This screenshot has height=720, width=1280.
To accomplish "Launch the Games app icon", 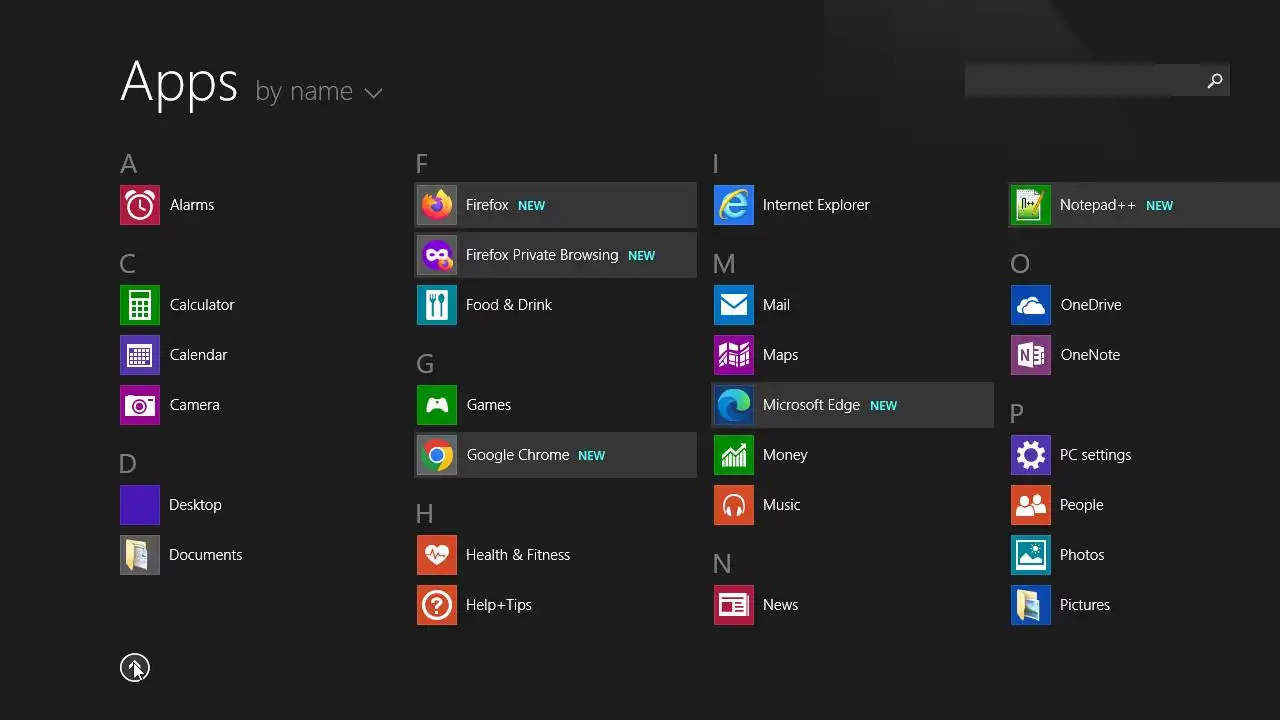I will pyautogui.click(x=437, y=405).
